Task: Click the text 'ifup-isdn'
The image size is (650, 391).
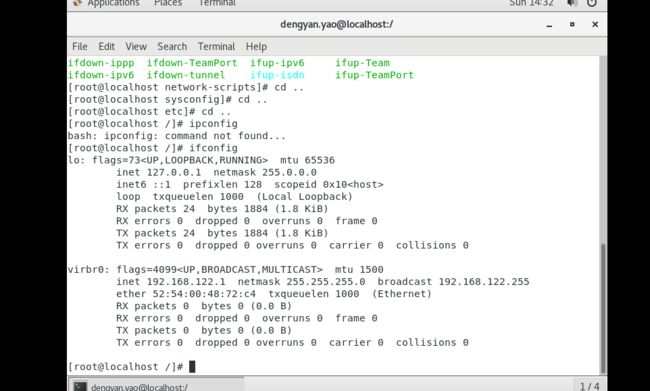Action: point(277,75)
